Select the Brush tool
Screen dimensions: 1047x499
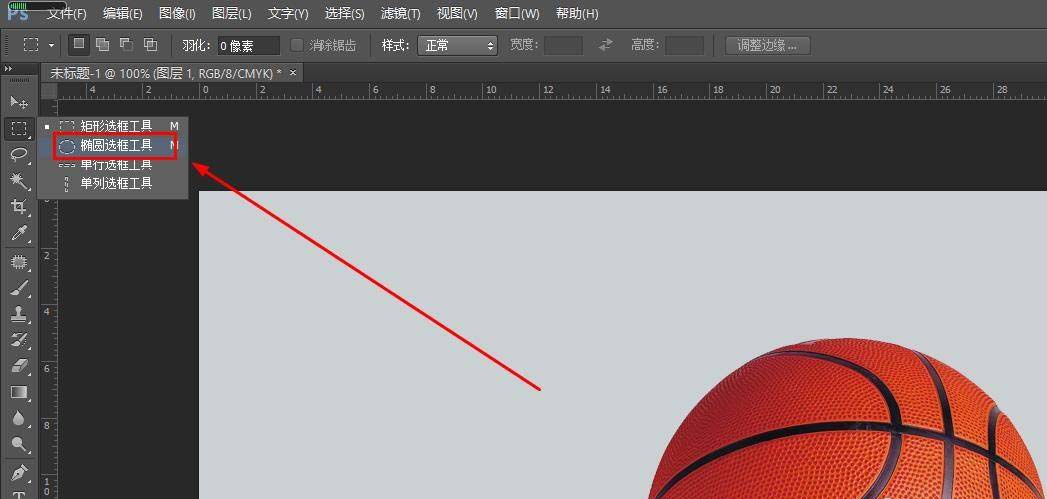click(x=19, y=288)
